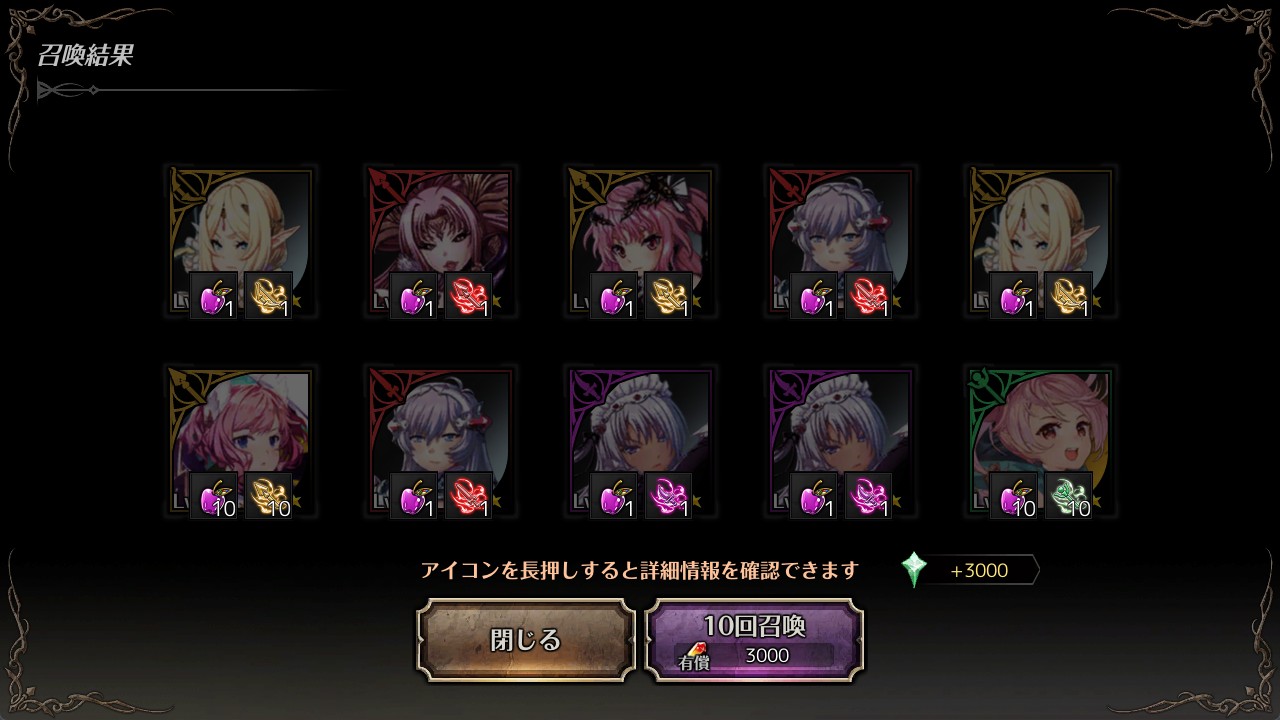This screenshot has height=720, width=1280.
Task: Tap the silver-haired character in top row
Action: 840,241
